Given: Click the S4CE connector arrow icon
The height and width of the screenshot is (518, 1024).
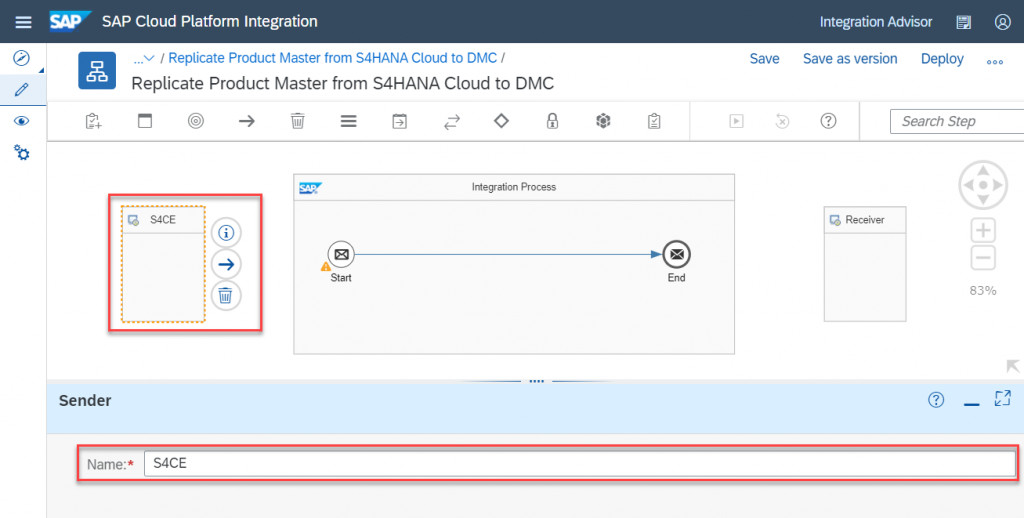Looking at the screenshot, I should 226,264.
